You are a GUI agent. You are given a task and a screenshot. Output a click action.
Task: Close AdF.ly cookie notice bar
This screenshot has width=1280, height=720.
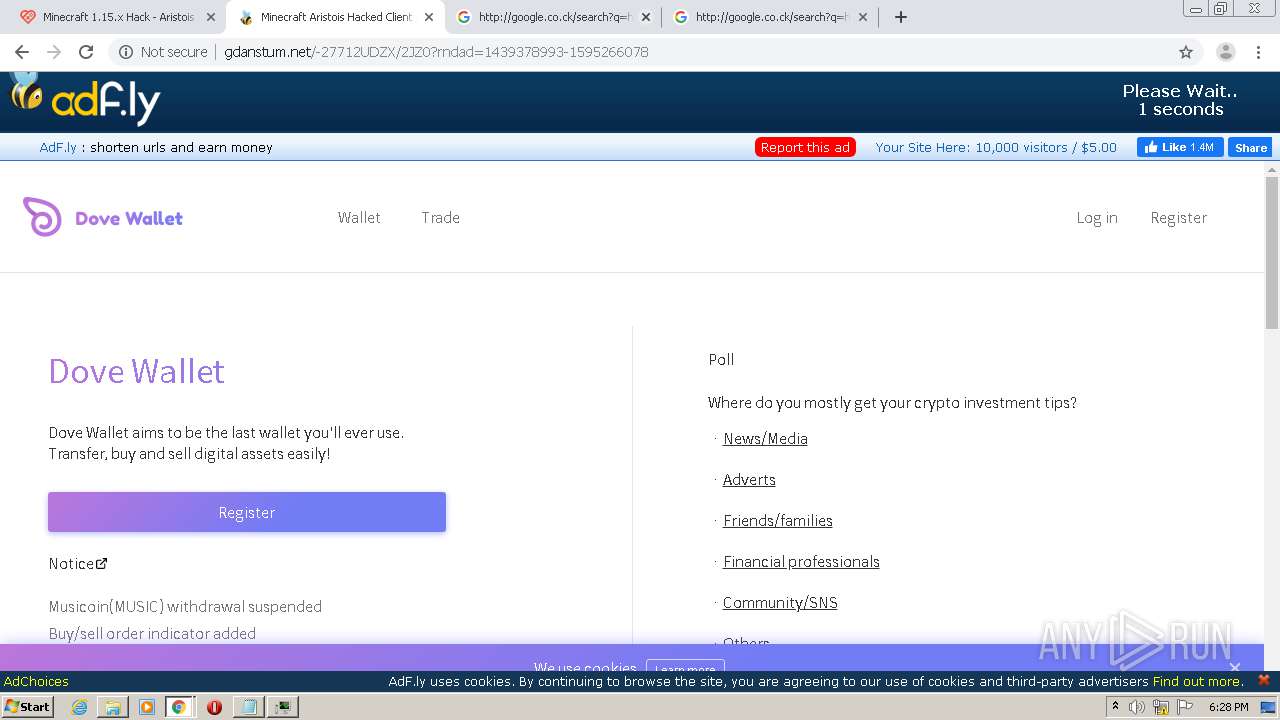tap(1263, 680)
